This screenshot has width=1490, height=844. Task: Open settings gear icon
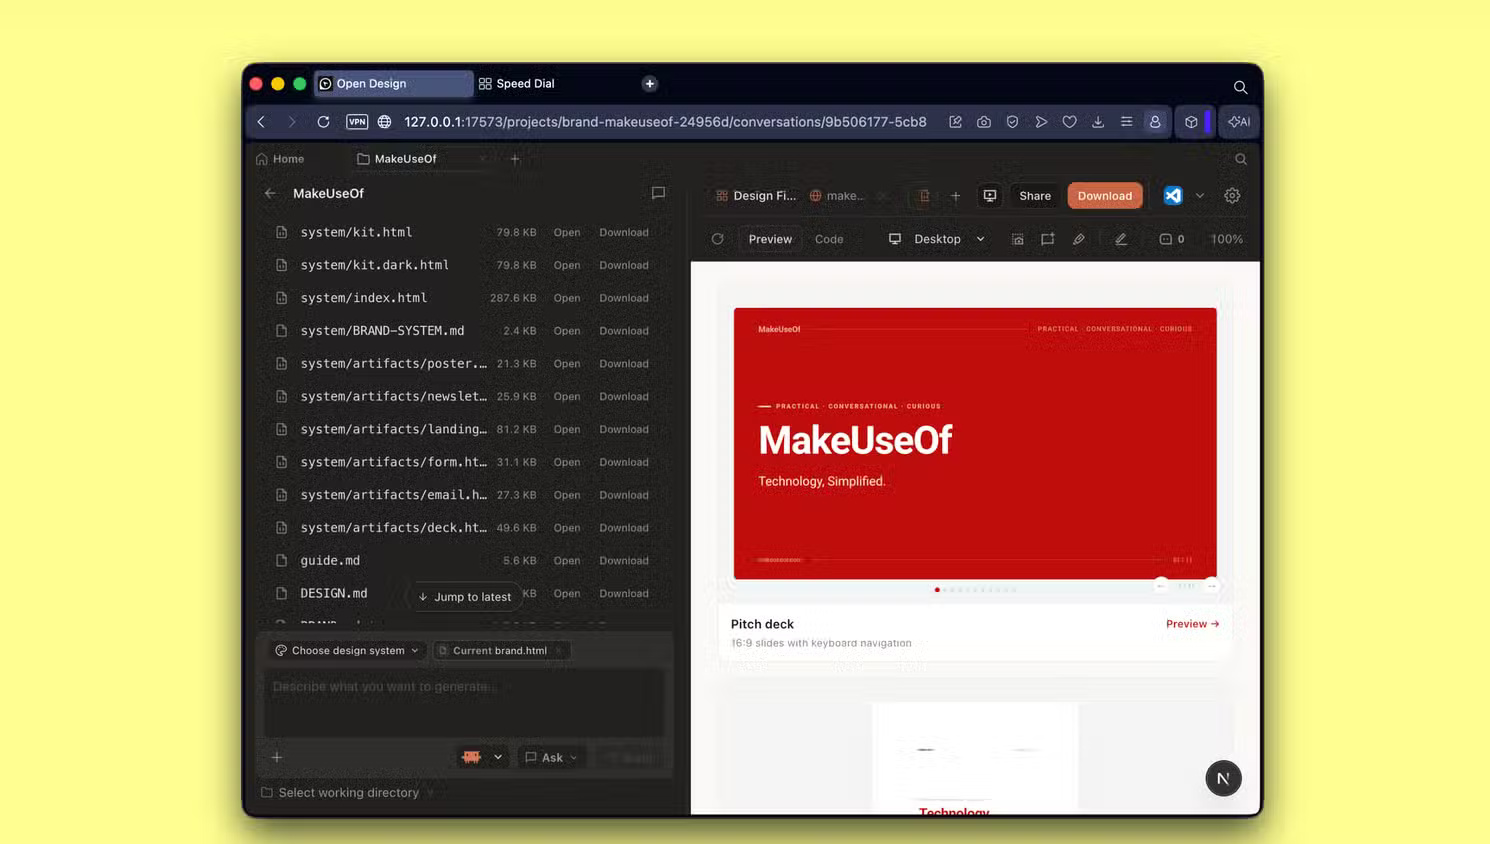[1232, 196]
